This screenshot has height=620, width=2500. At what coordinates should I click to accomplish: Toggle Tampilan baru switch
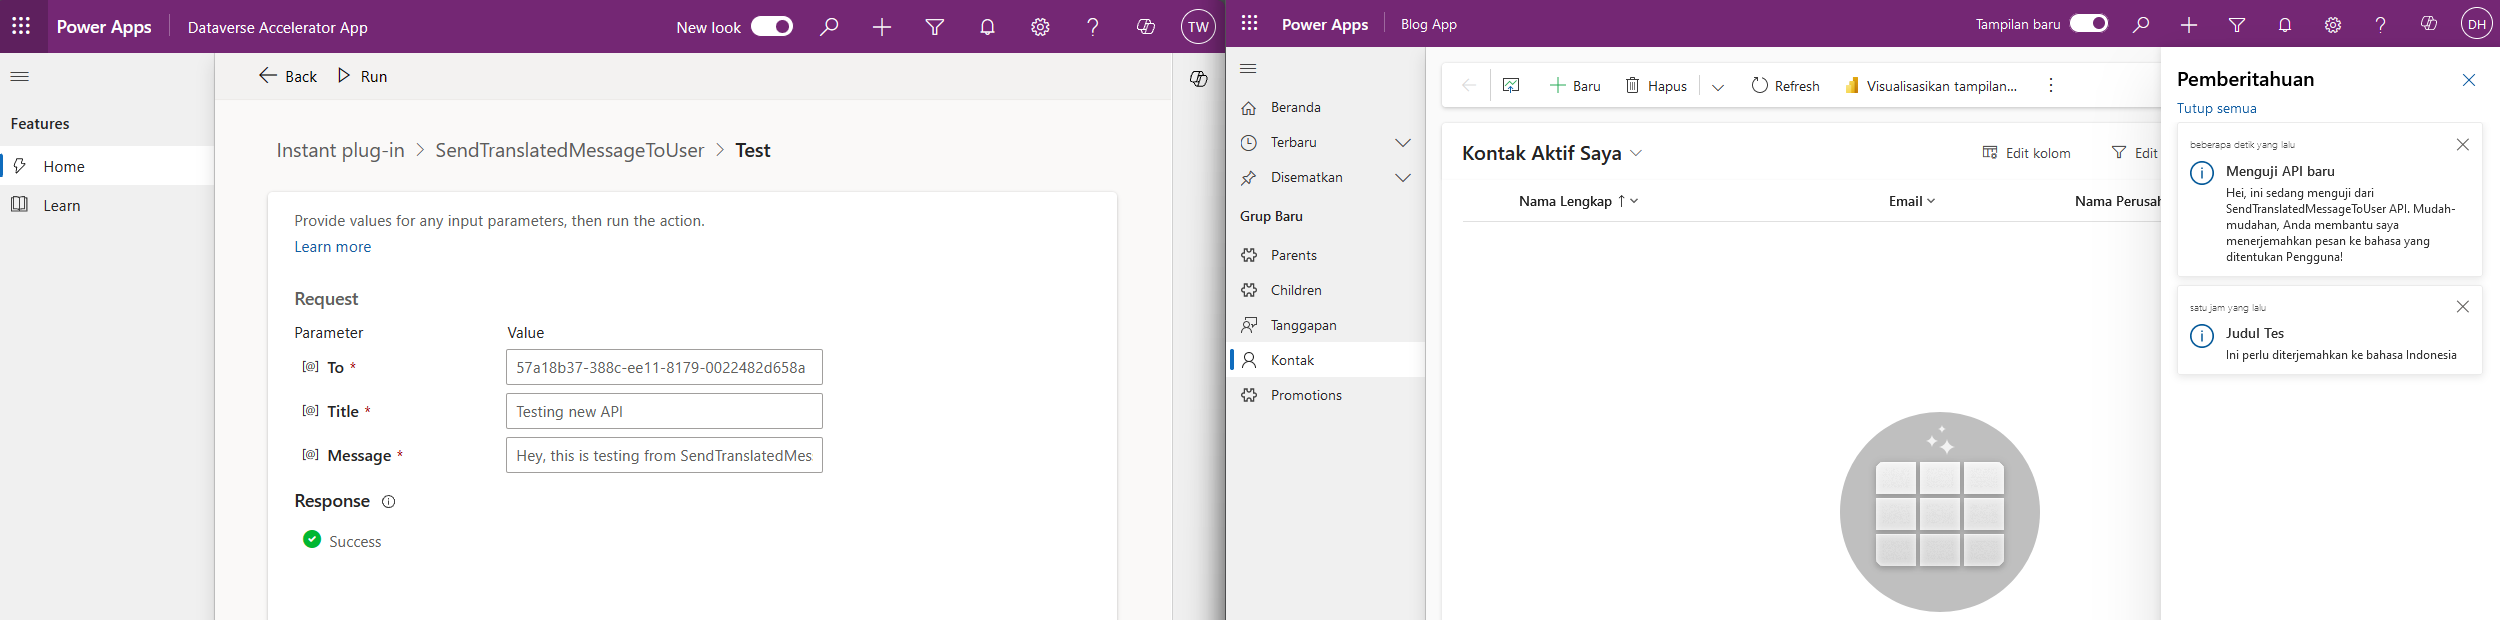point(2088,24)
